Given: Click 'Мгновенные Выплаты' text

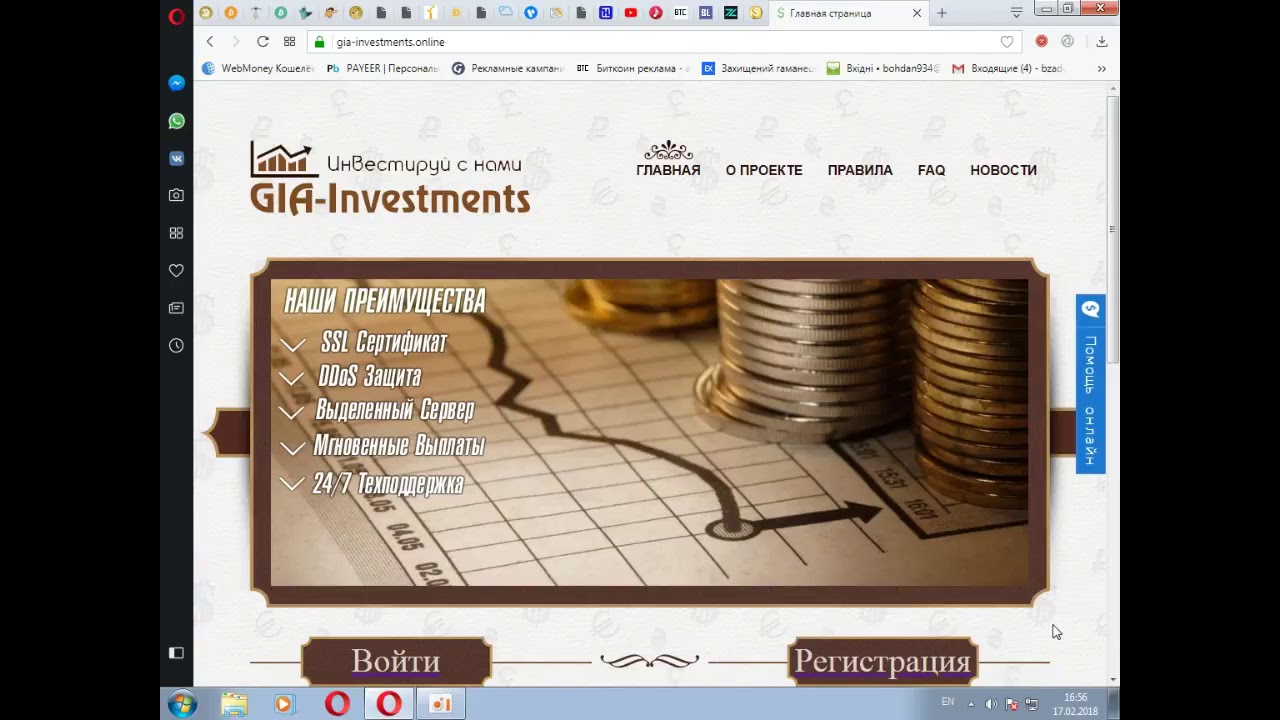Looking at the screenshot, I should pos(399,446).
